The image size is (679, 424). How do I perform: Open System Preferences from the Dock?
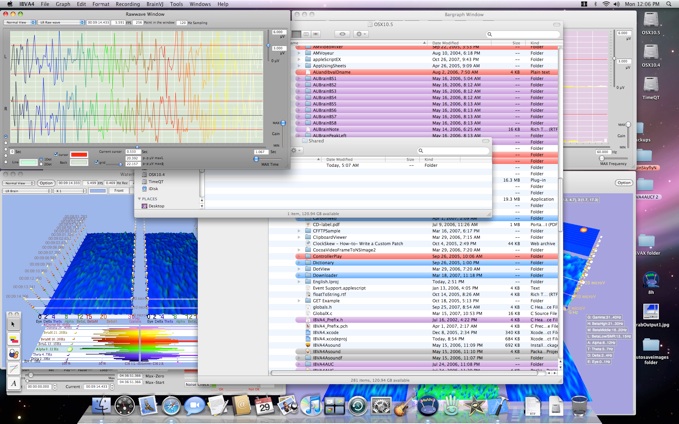(x=381, y=406)
